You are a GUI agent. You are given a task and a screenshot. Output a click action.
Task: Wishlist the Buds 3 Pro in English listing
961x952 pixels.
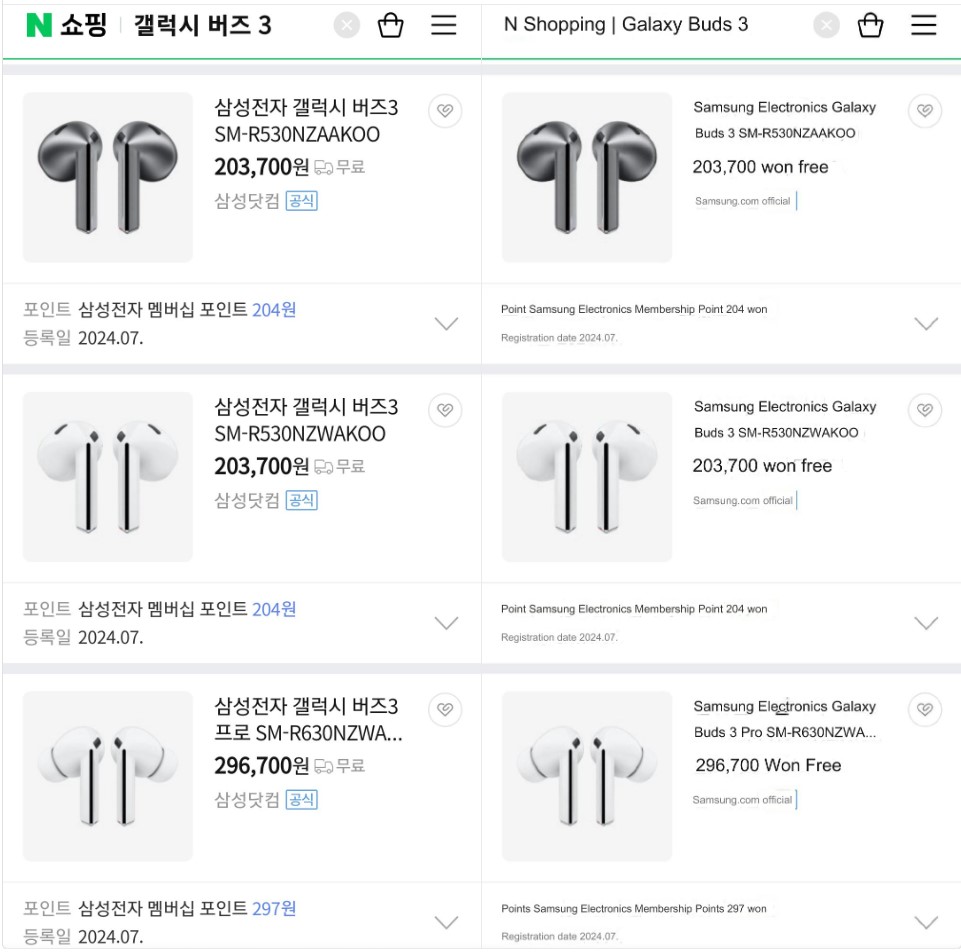(925, 710)
